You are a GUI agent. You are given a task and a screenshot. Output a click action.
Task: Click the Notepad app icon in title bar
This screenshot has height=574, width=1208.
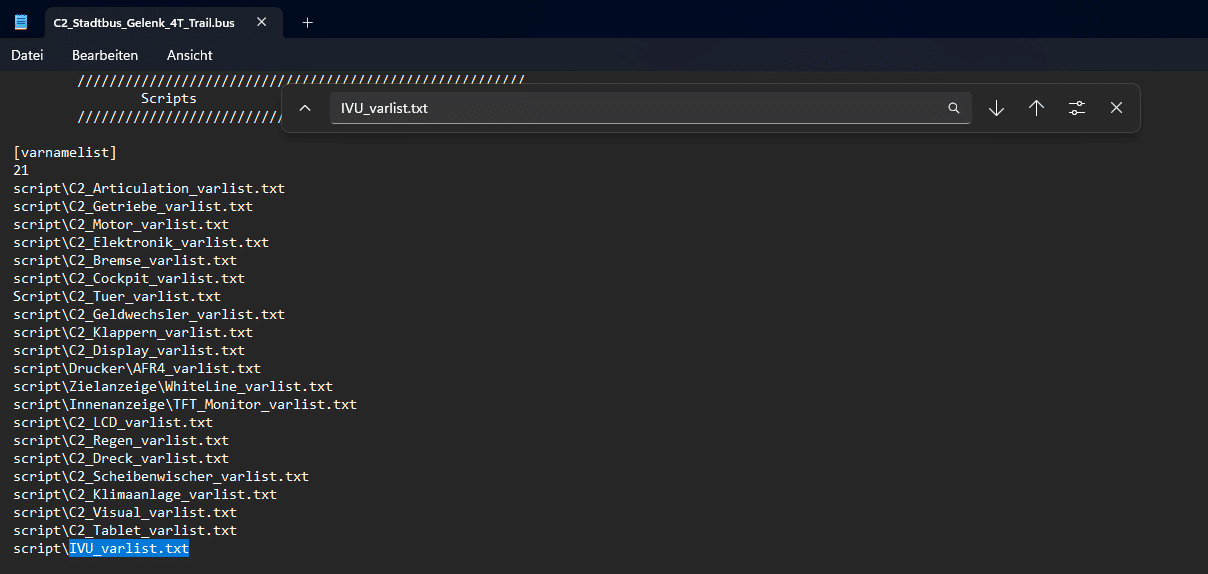tap(21, 22)
